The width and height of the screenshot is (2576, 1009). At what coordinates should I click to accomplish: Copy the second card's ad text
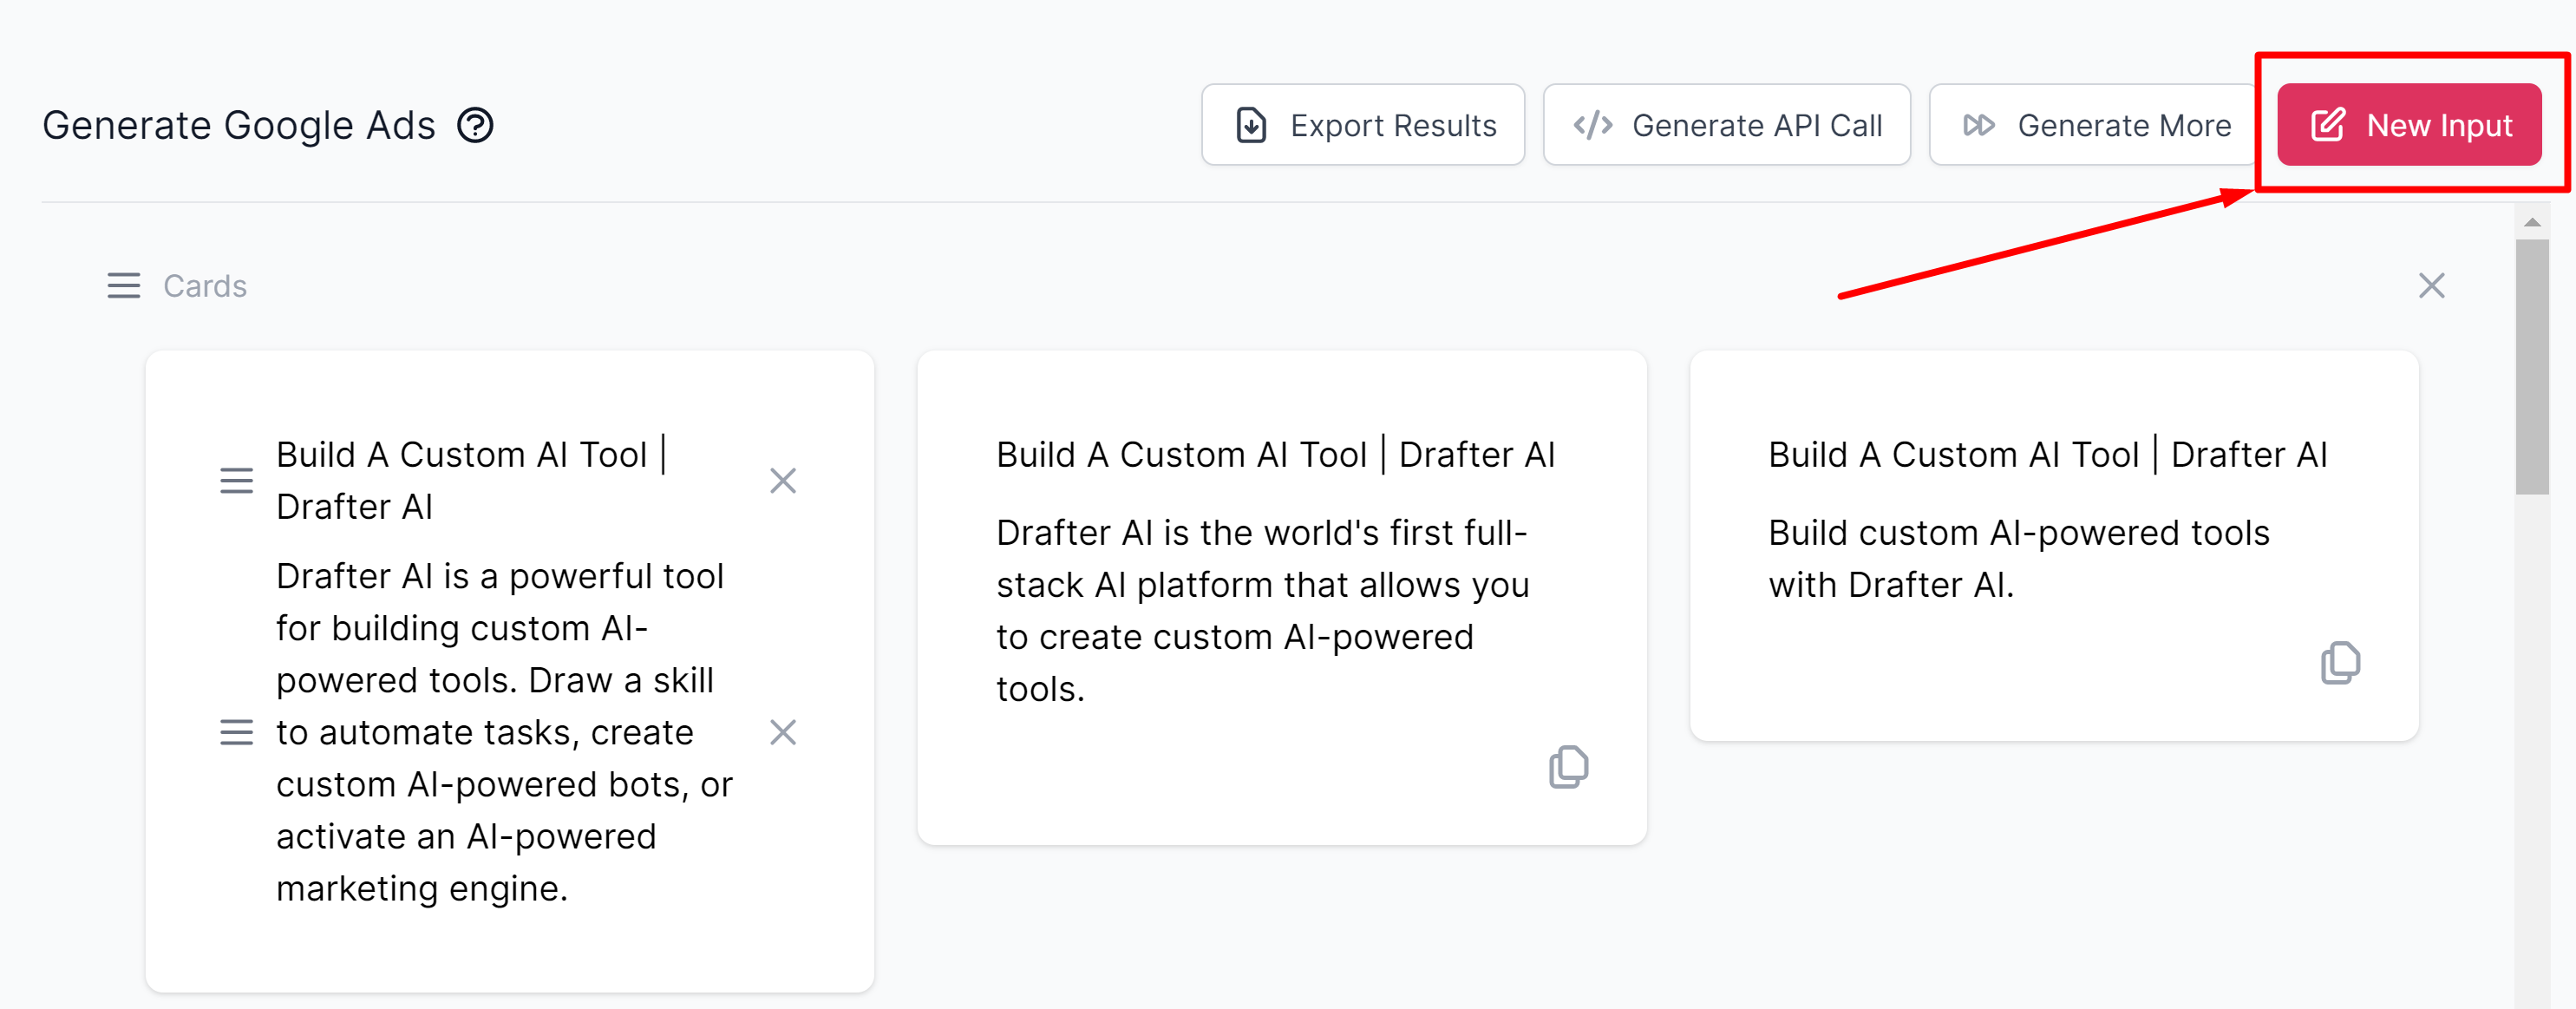point(1567,767)
